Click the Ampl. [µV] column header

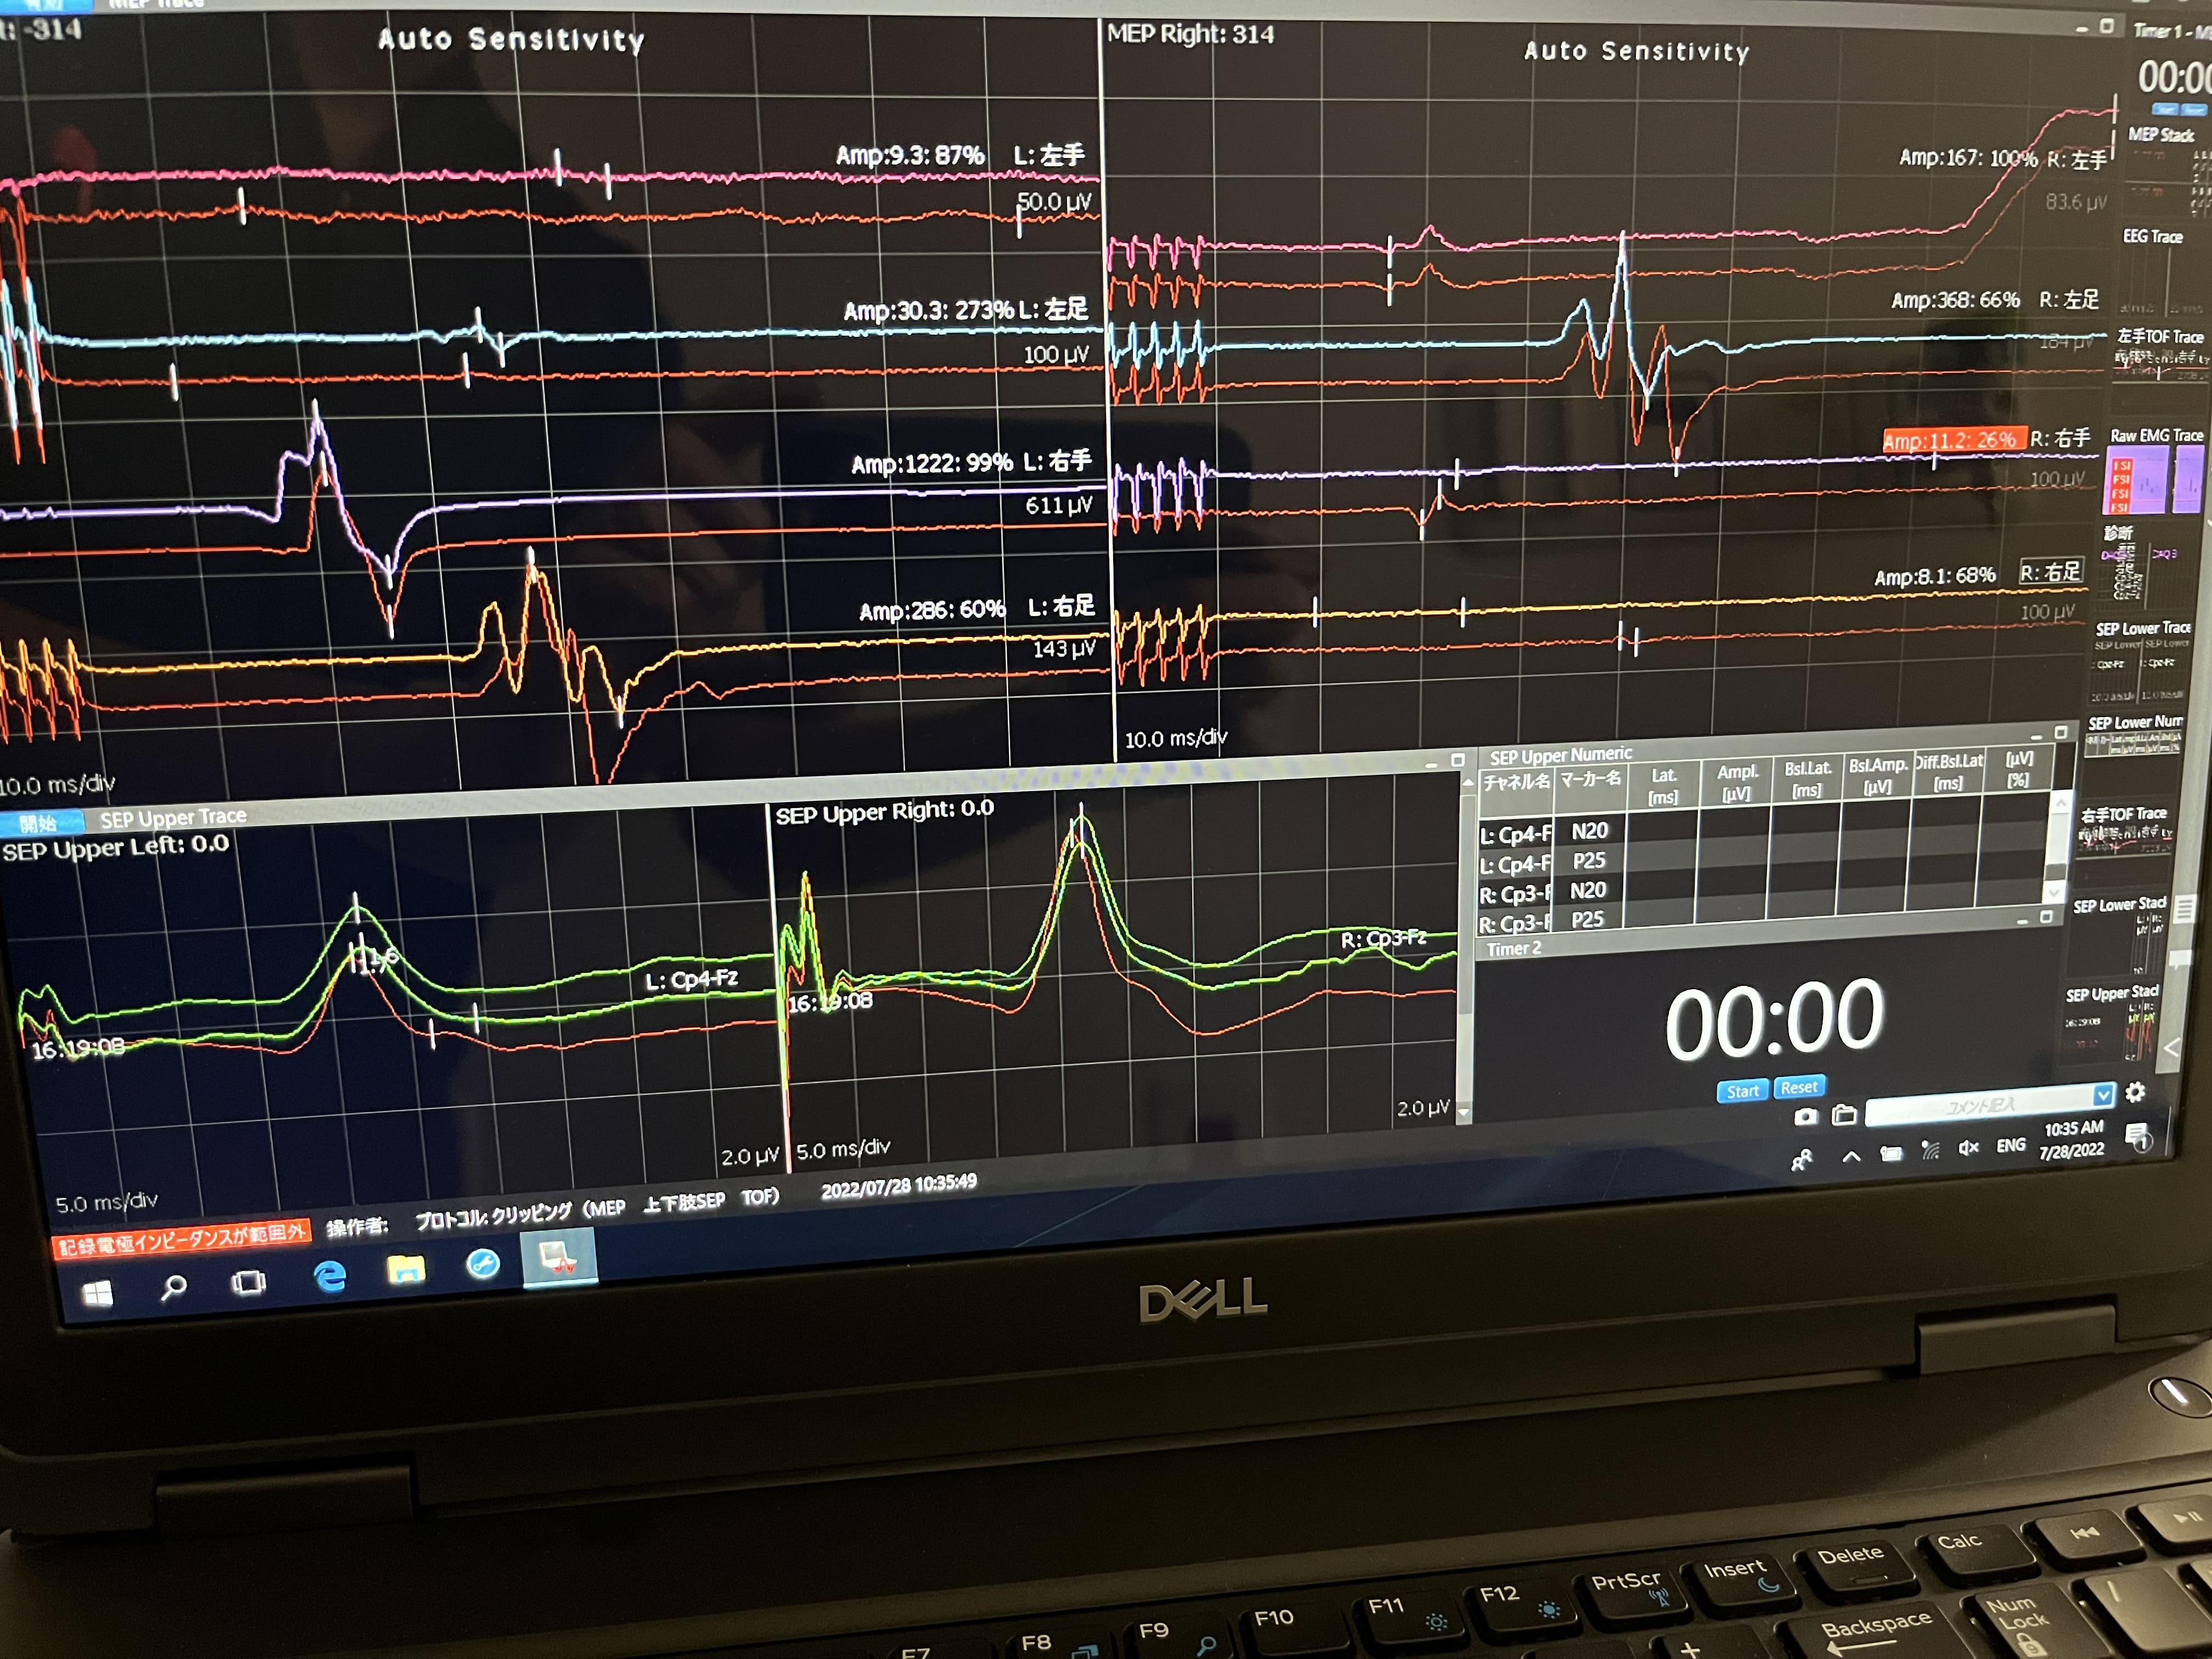coord(1736,782)
